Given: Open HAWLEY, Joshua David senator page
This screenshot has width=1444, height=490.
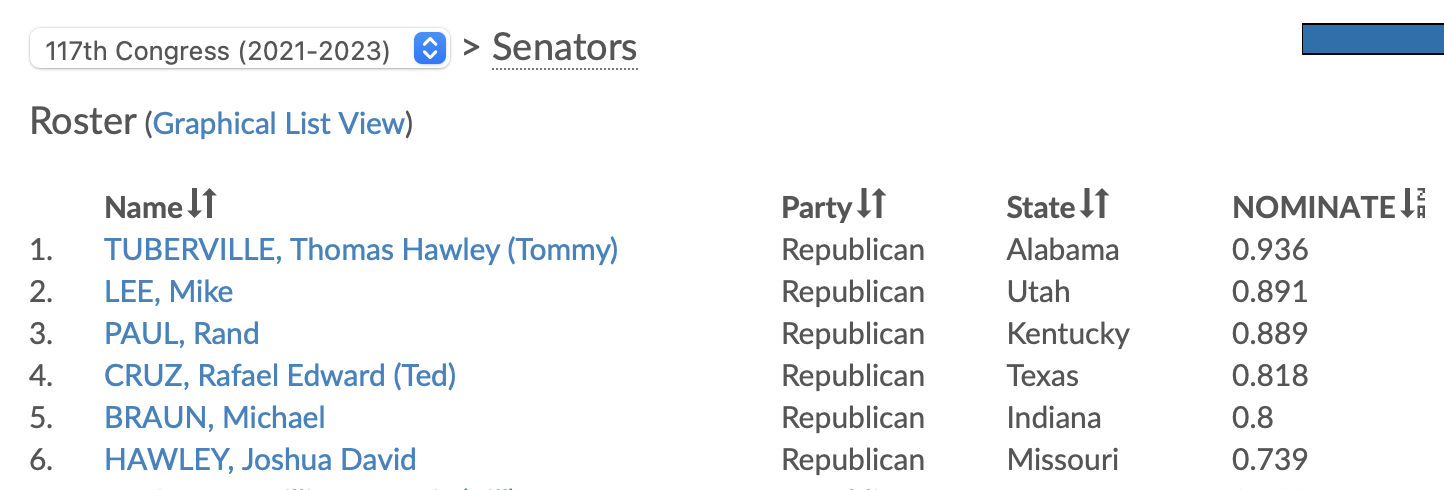Looking at the screenshot, I should coord(260,459).
